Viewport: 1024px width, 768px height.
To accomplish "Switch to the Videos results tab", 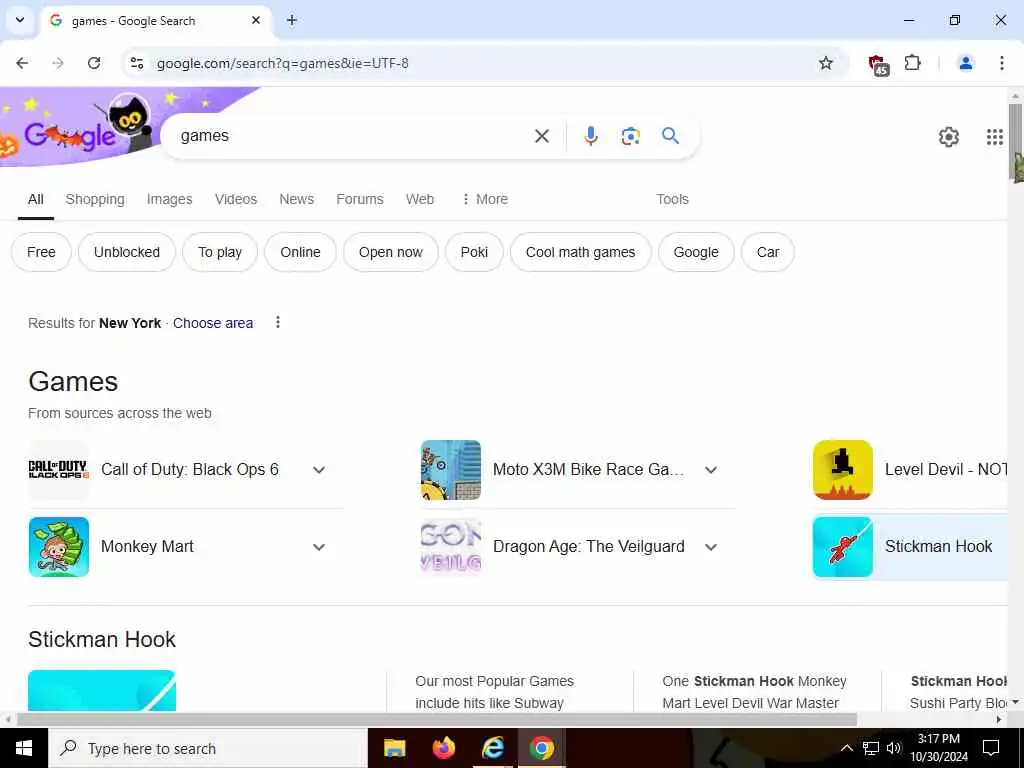I will [236, 199].
